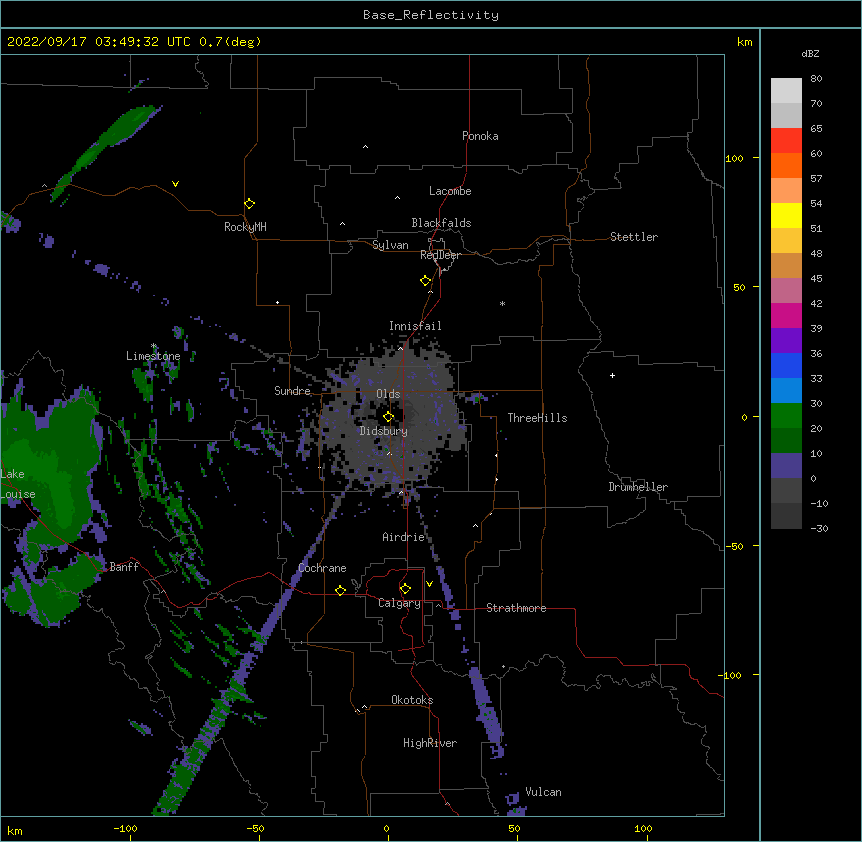Click the RedDeer city label
862x842 pixels.
(440, 255)
